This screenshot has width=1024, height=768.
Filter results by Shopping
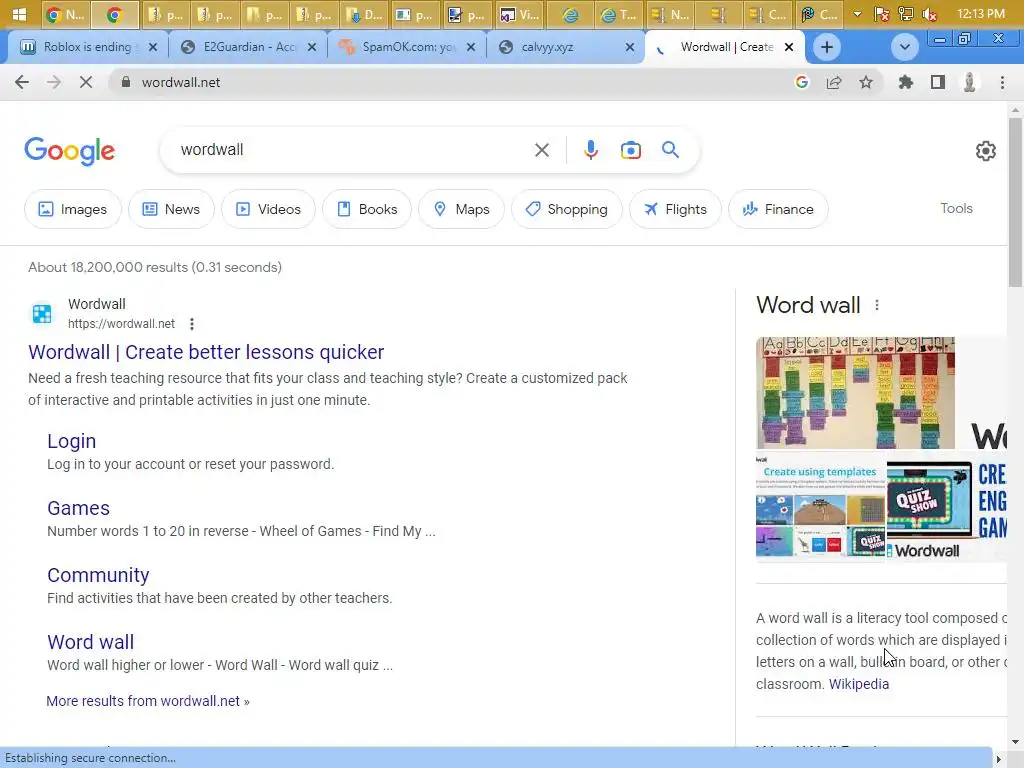point(567,209)
